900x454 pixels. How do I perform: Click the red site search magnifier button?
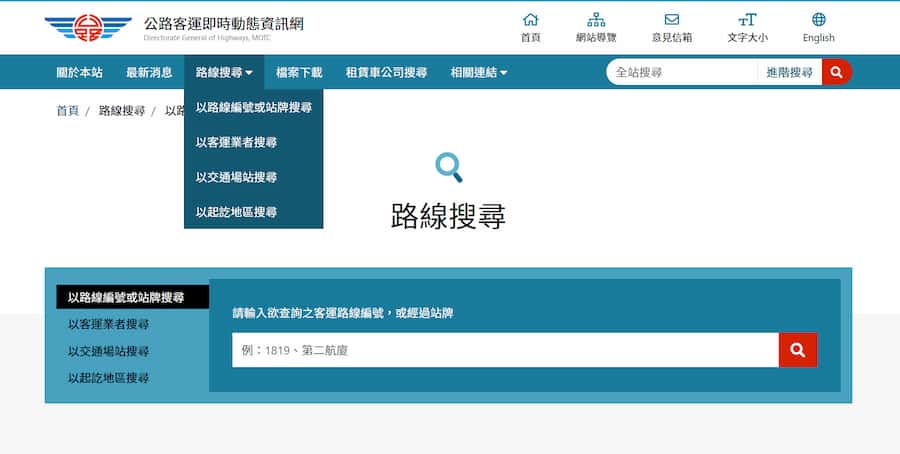pos(836,72)
